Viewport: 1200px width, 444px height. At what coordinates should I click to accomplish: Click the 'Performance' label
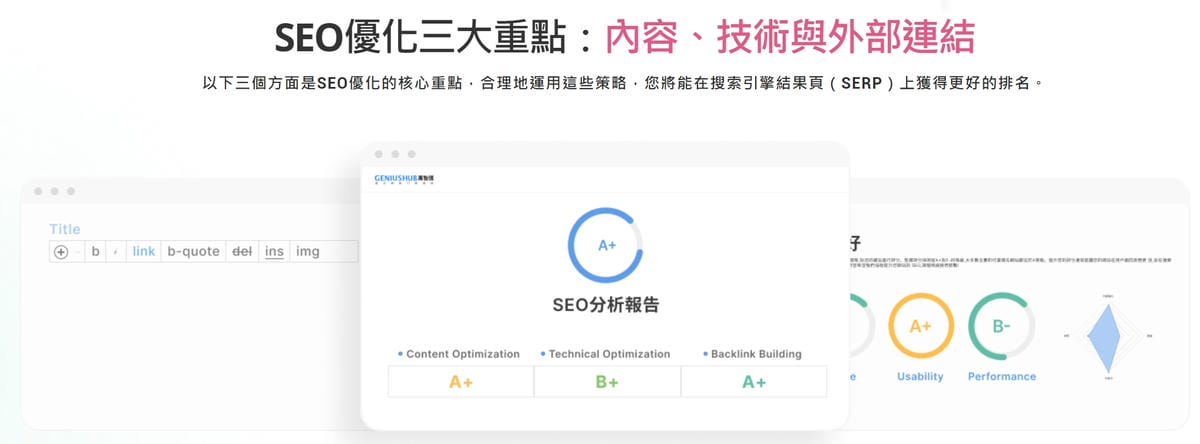(1002, 377)
